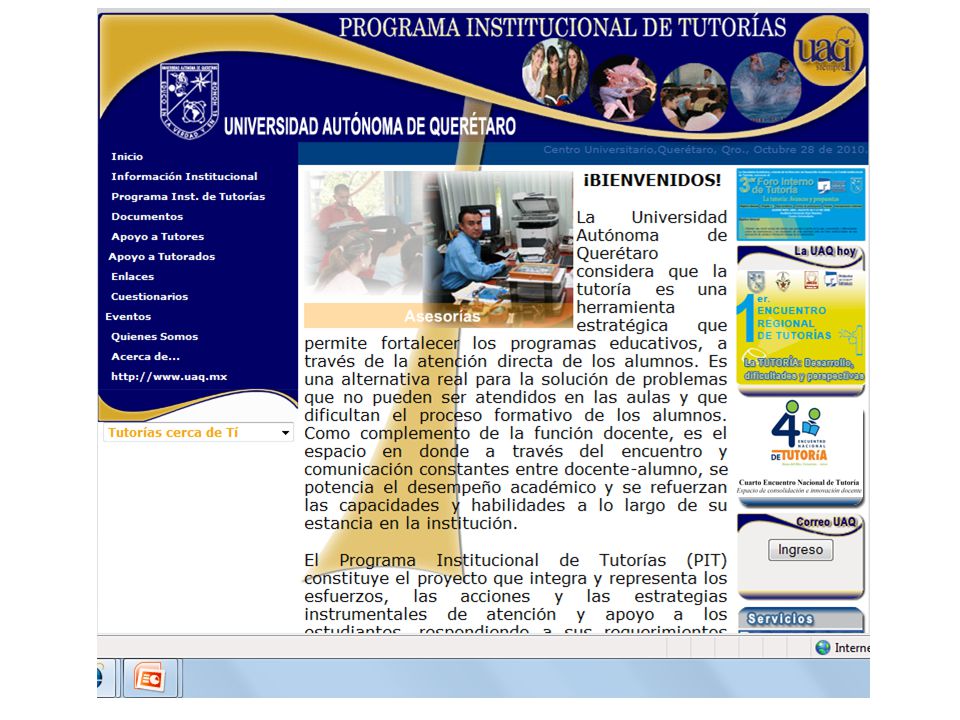Open the Inicio menu link
The width and height of the screenshot is (960, 720).
pos(127,157)
